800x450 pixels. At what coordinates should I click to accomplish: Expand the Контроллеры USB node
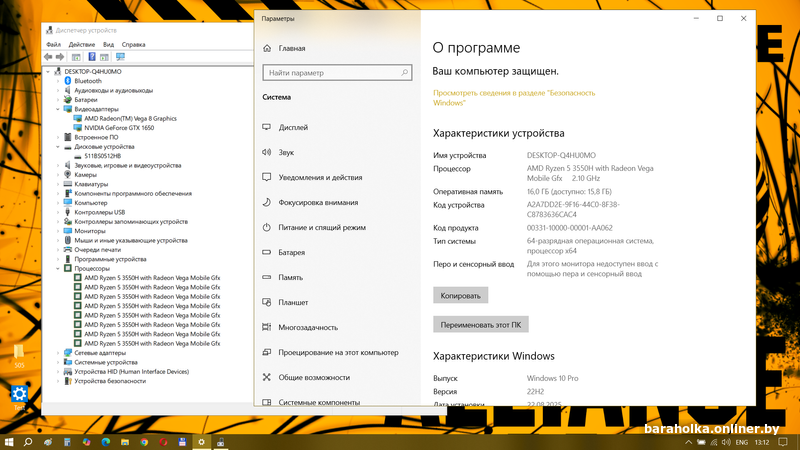point(58,212)
